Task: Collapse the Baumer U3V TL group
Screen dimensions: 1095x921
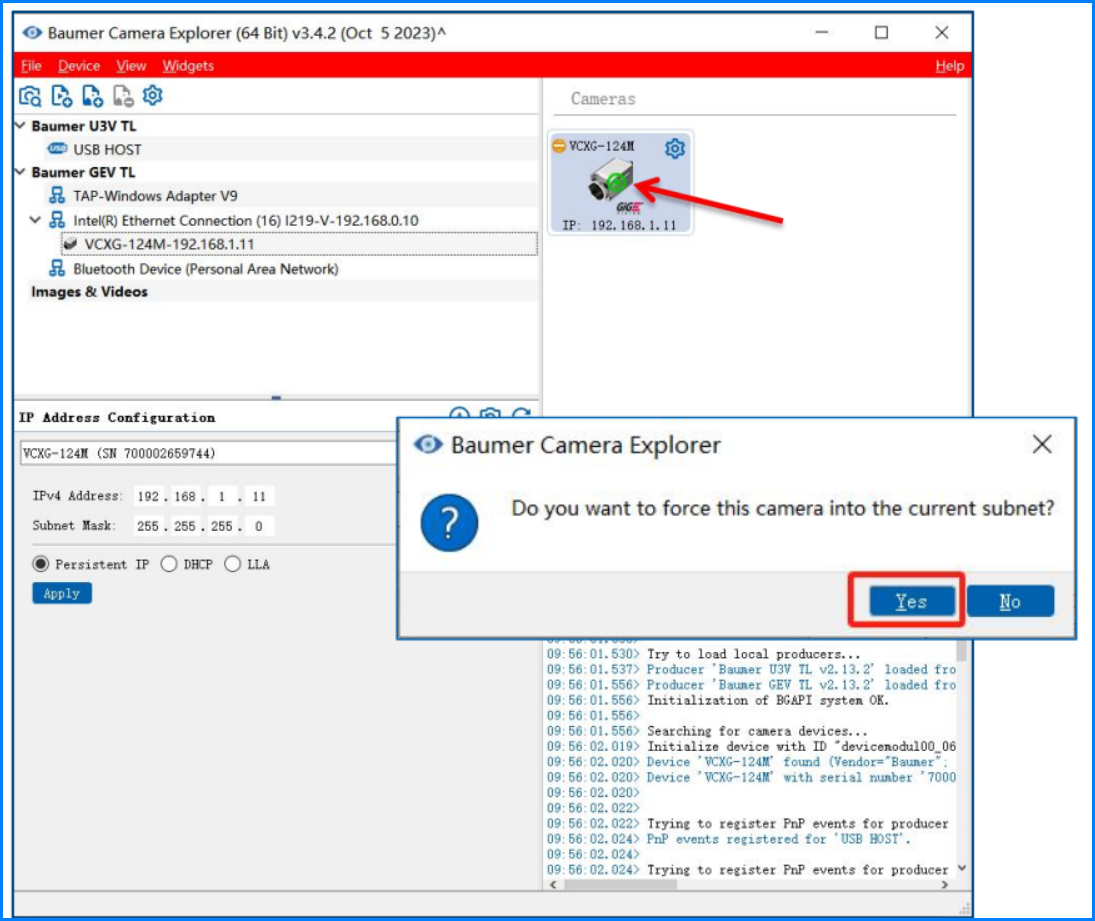Action: 20,126
